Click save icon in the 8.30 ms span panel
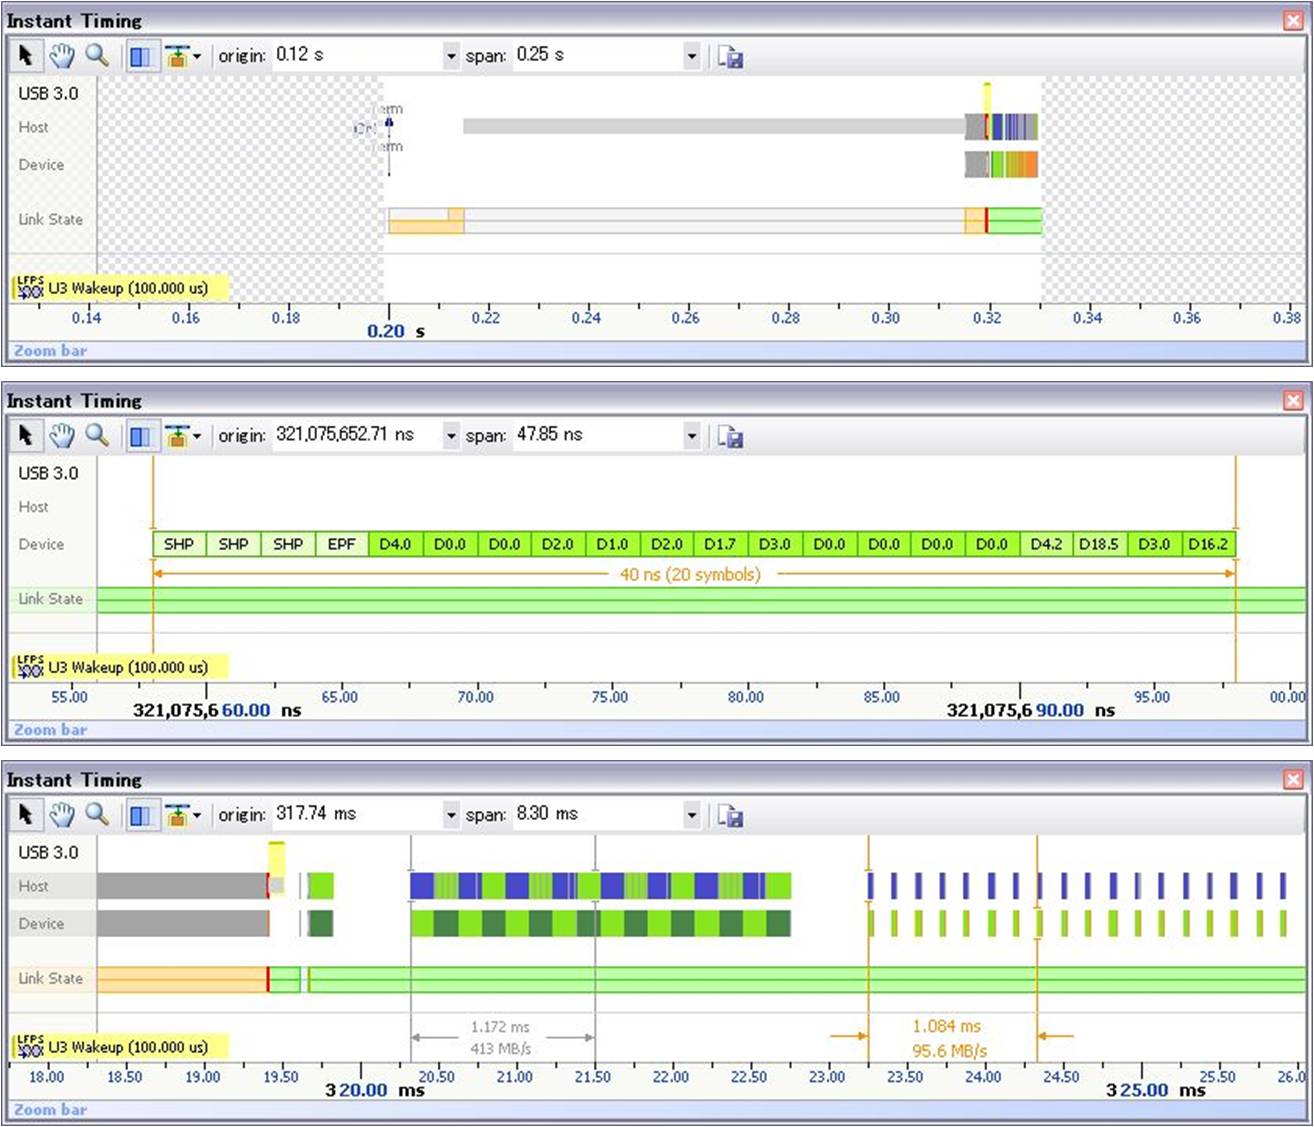The height and width of the screenshot is (1127, 1314). tap(730, 816)
